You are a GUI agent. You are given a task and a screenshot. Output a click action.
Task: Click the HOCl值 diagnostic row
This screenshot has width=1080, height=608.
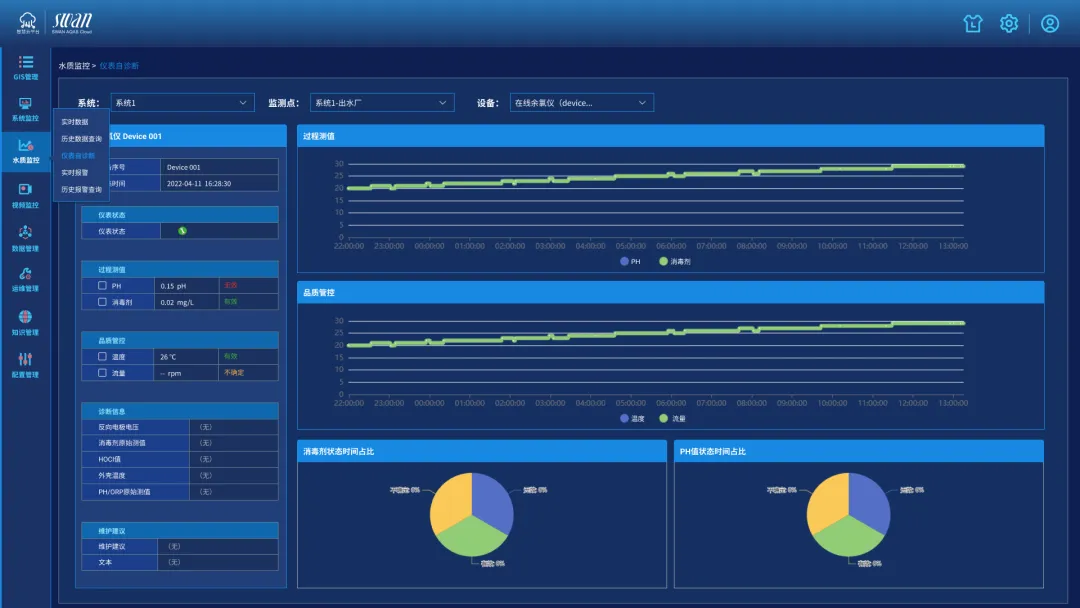pyautogui.click(x=180, y=459)
